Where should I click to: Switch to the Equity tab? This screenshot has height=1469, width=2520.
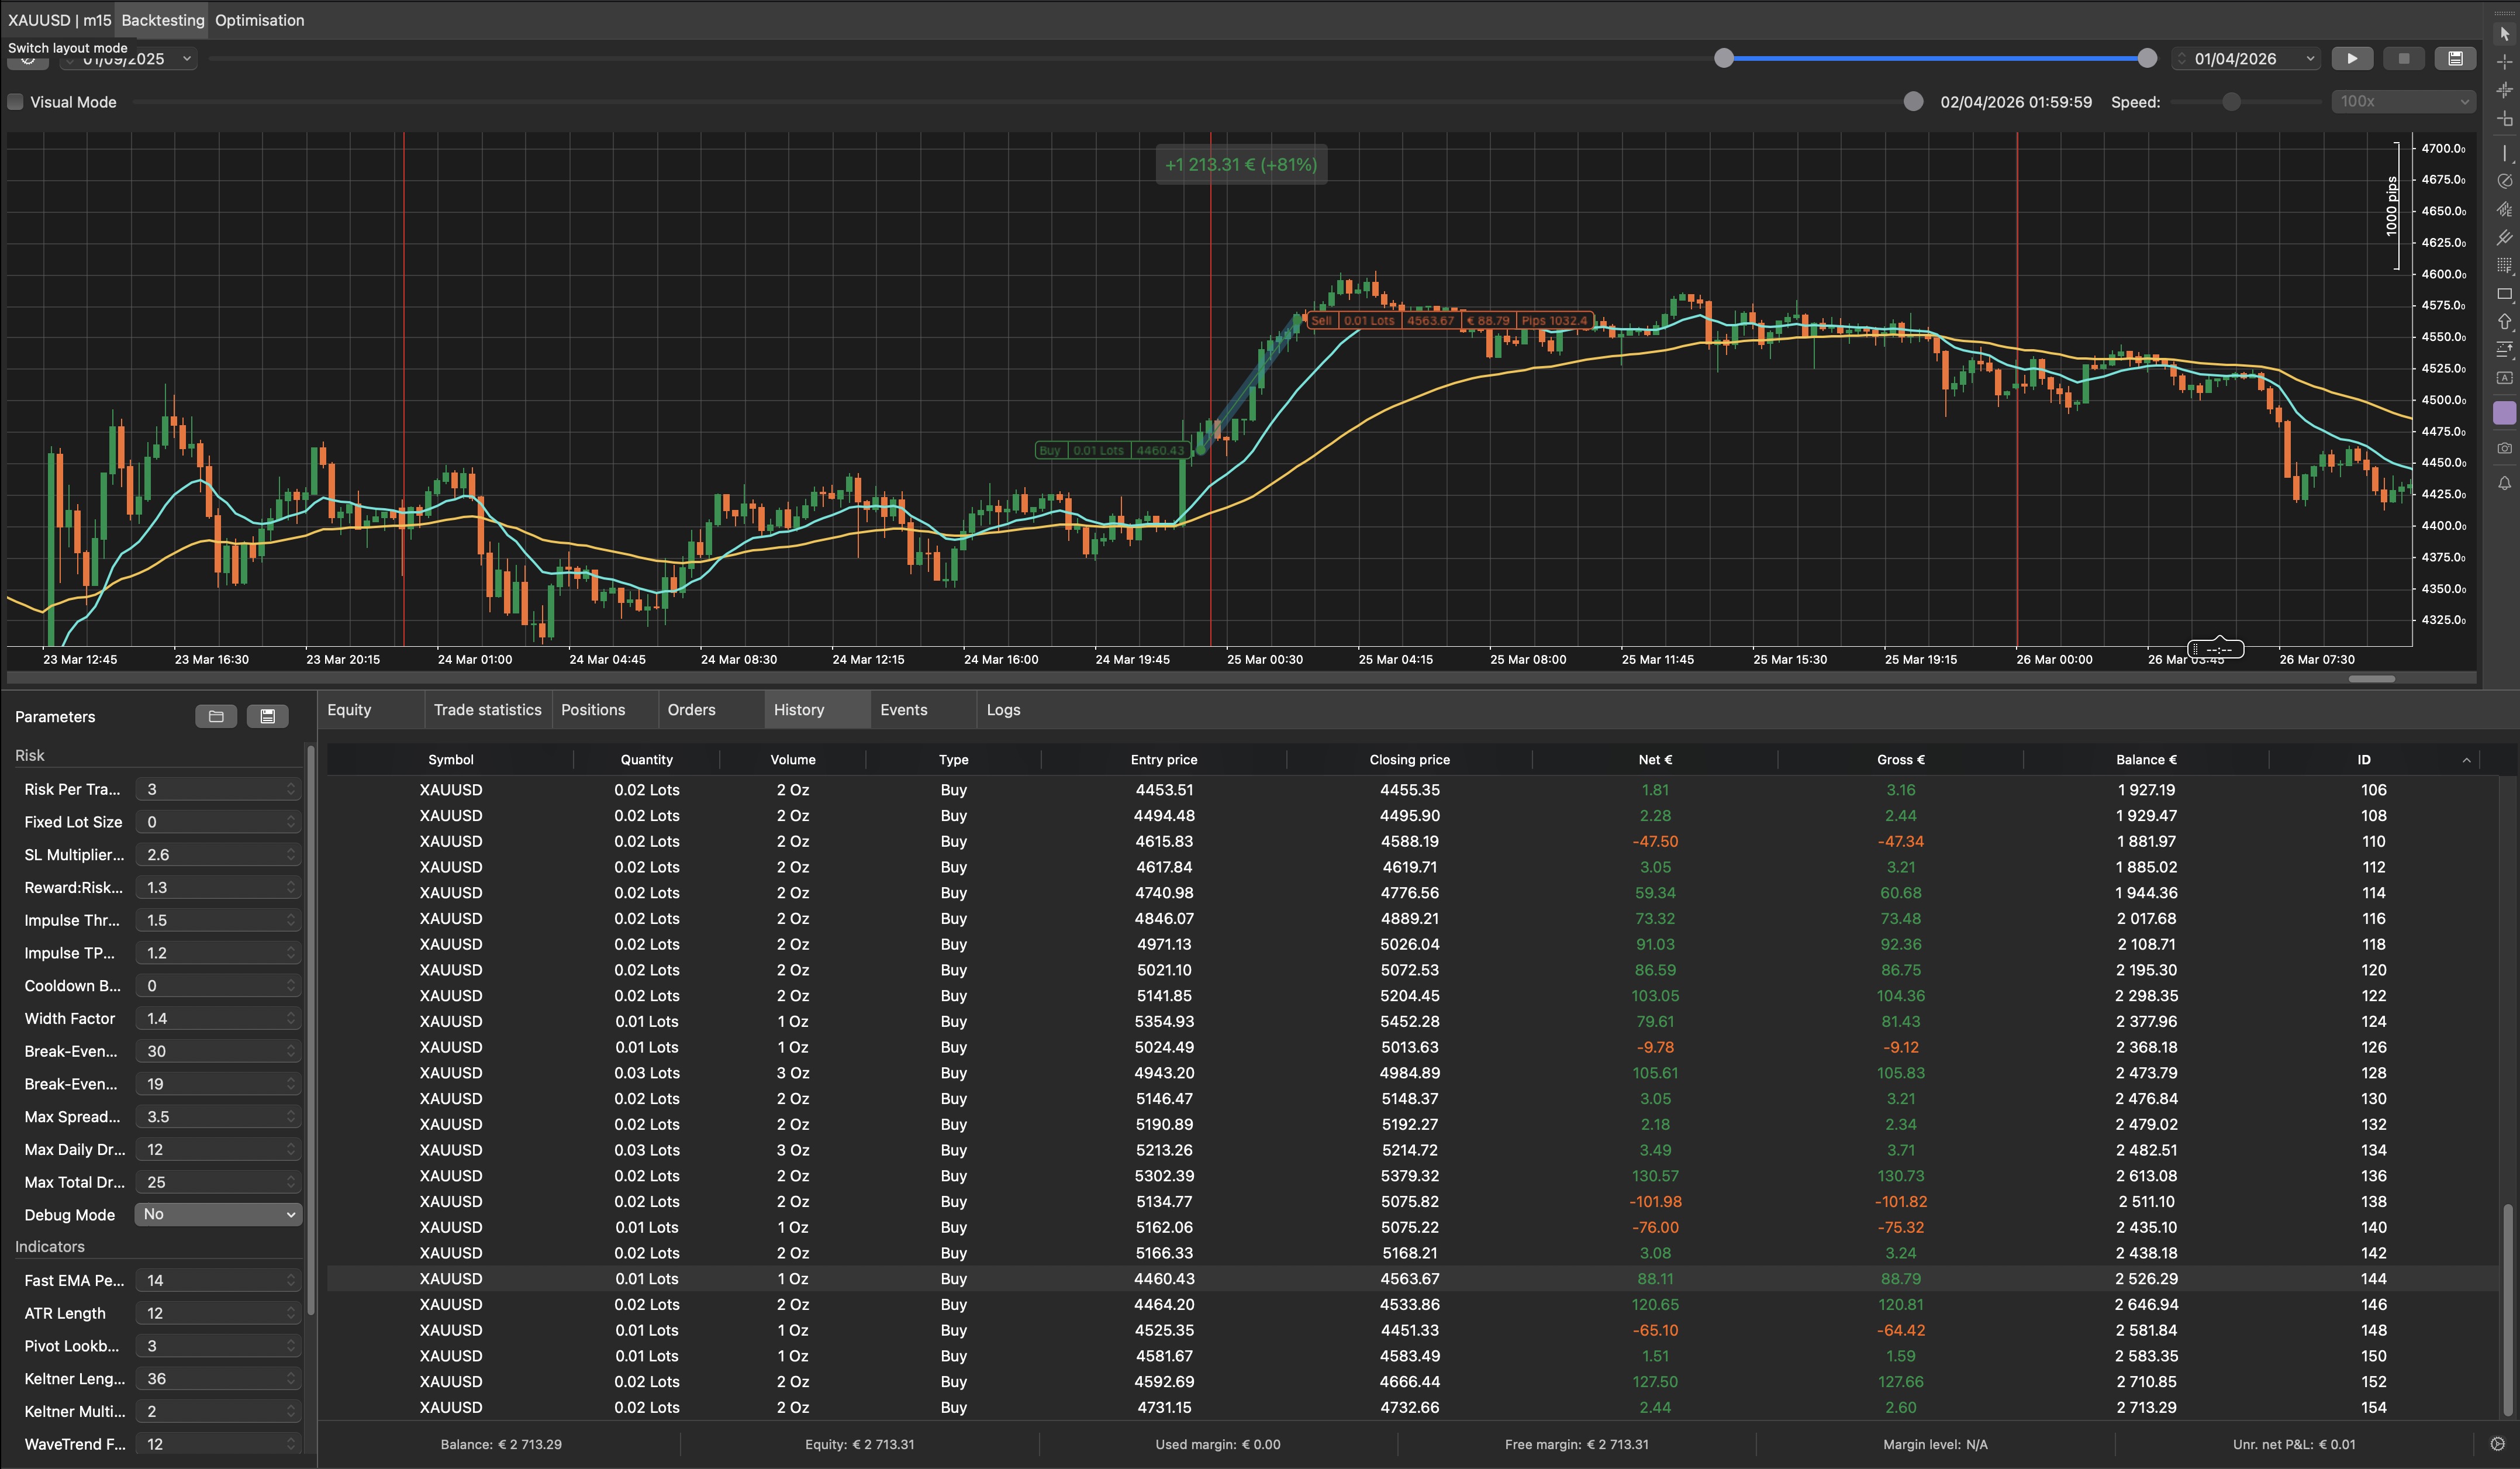click(349, 710)
